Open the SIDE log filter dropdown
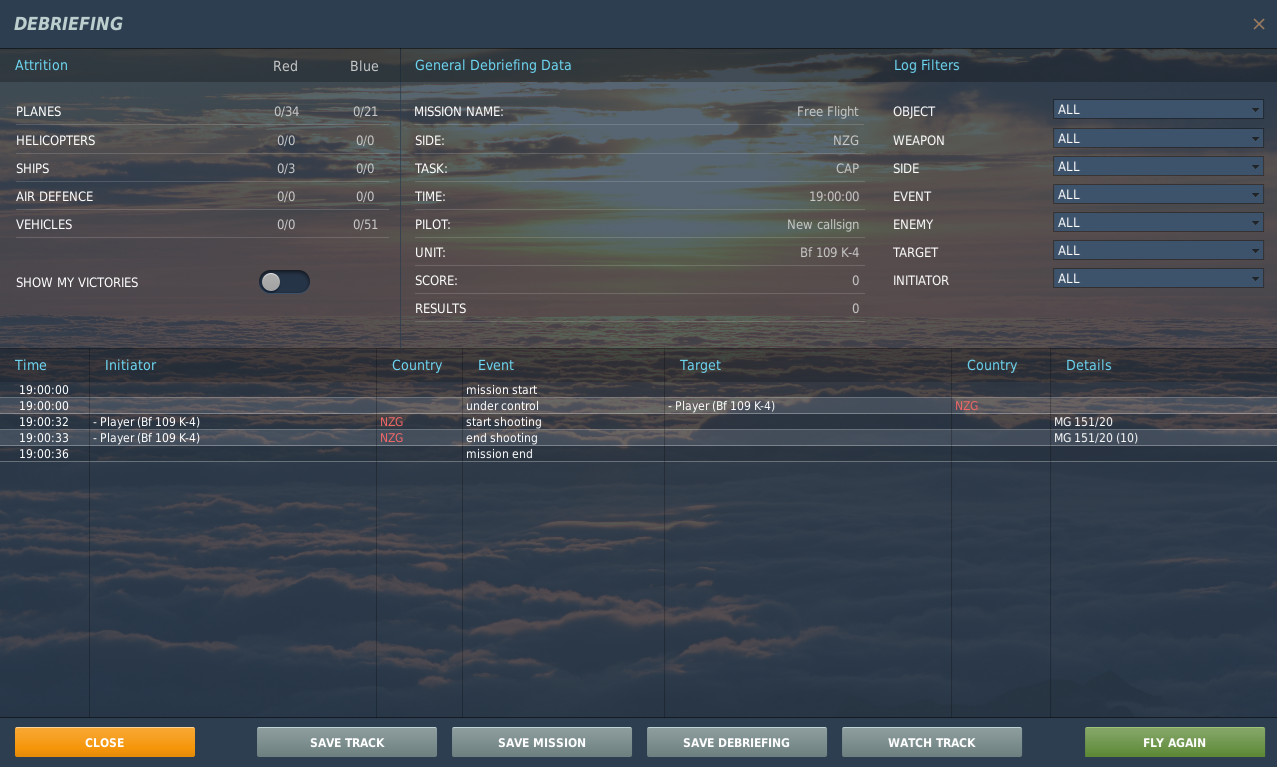1277x767 pixels. pyautogui.click(x=1157, y=167)
